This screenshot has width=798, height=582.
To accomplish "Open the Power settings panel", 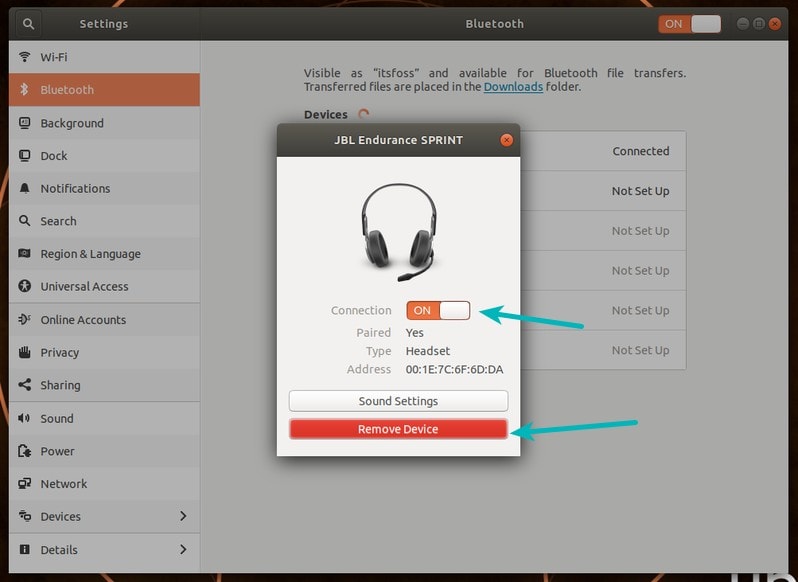I will point(104,451).
